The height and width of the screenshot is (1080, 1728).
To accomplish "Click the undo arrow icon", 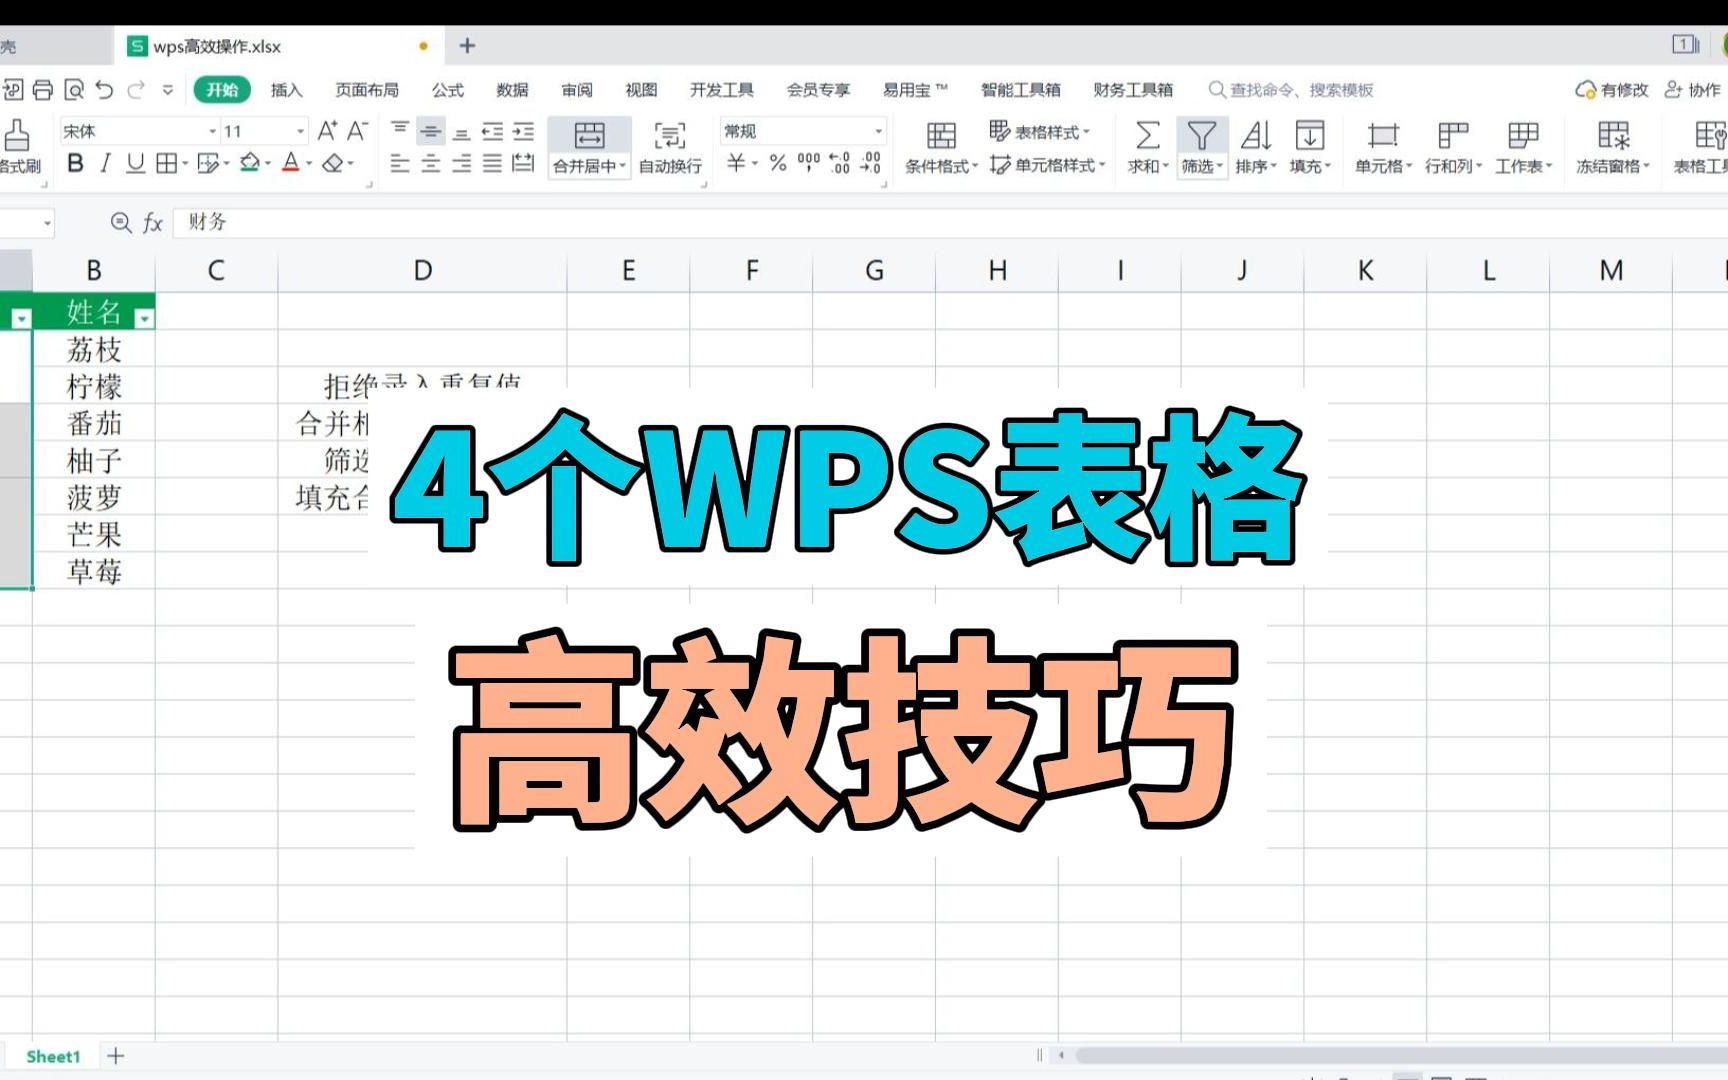I will [103, 89].
